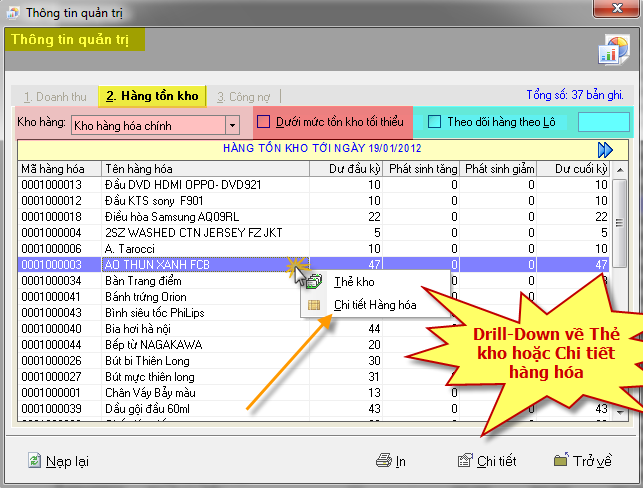Click the Trở về folder icon
Image resolution: width=643 pixels, height=488 pixels.
point(562,461)
